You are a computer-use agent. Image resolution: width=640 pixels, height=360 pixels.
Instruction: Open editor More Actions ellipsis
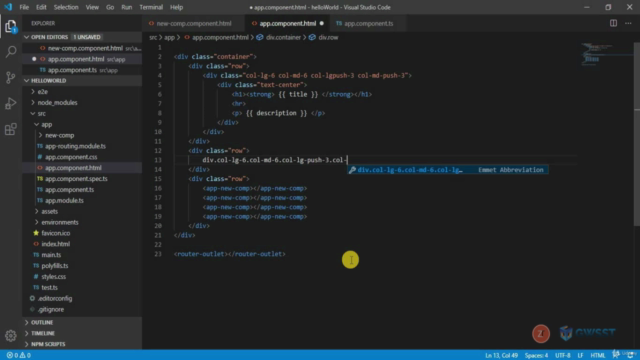[x=628, y=23]
